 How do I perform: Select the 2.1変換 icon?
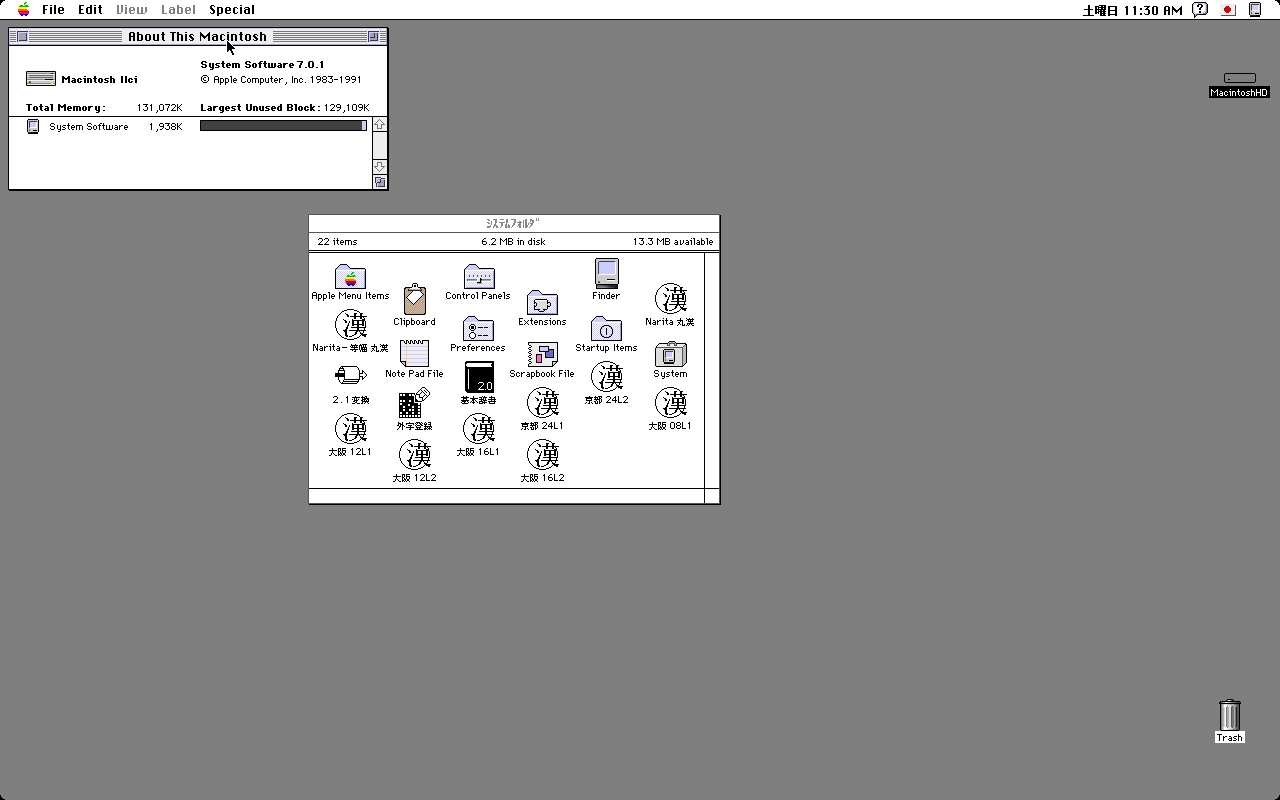[x=350, y=377]
